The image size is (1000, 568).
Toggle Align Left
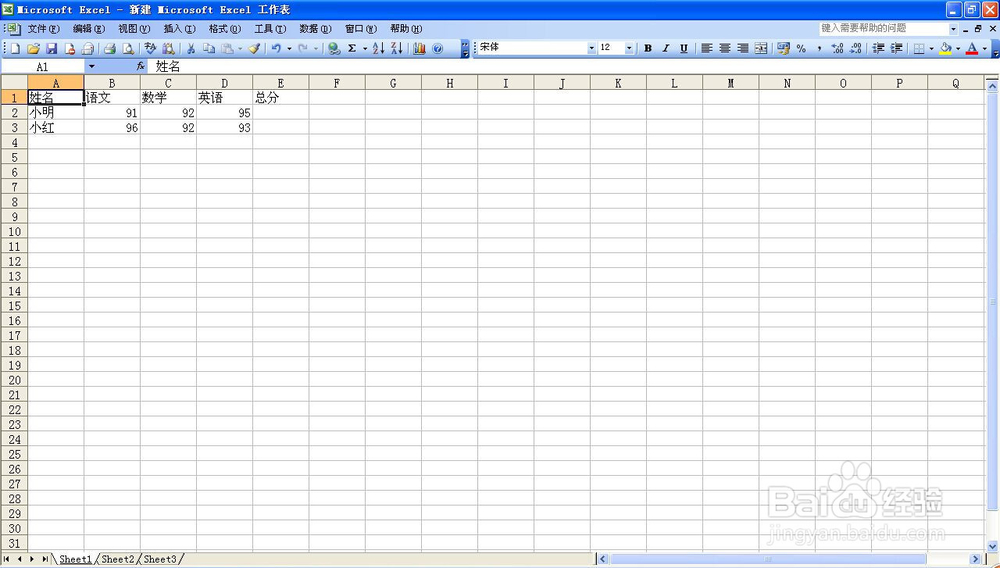pos(707,48)
